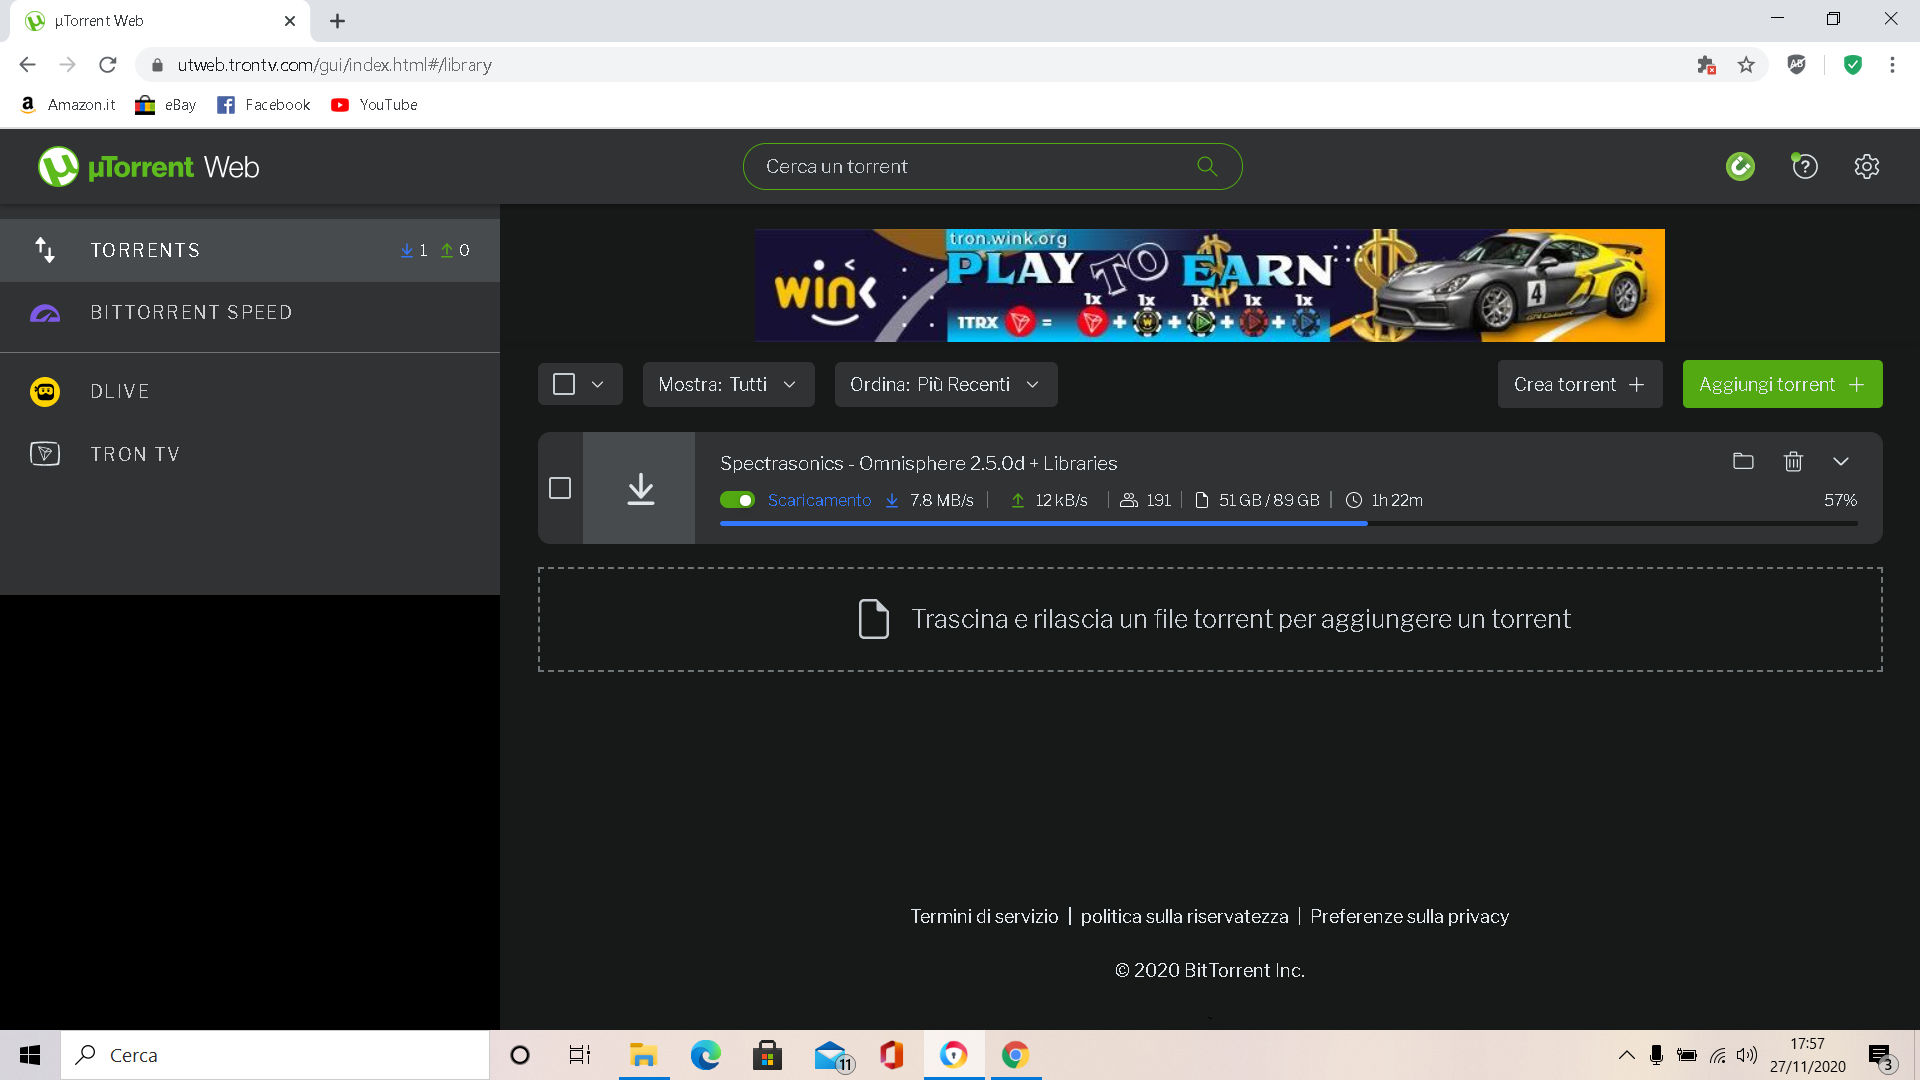The width and height of the screenshot is (1920, 1080).
Task: Open the green BitTorrent Speed status icon
Action: point(1740,166)
